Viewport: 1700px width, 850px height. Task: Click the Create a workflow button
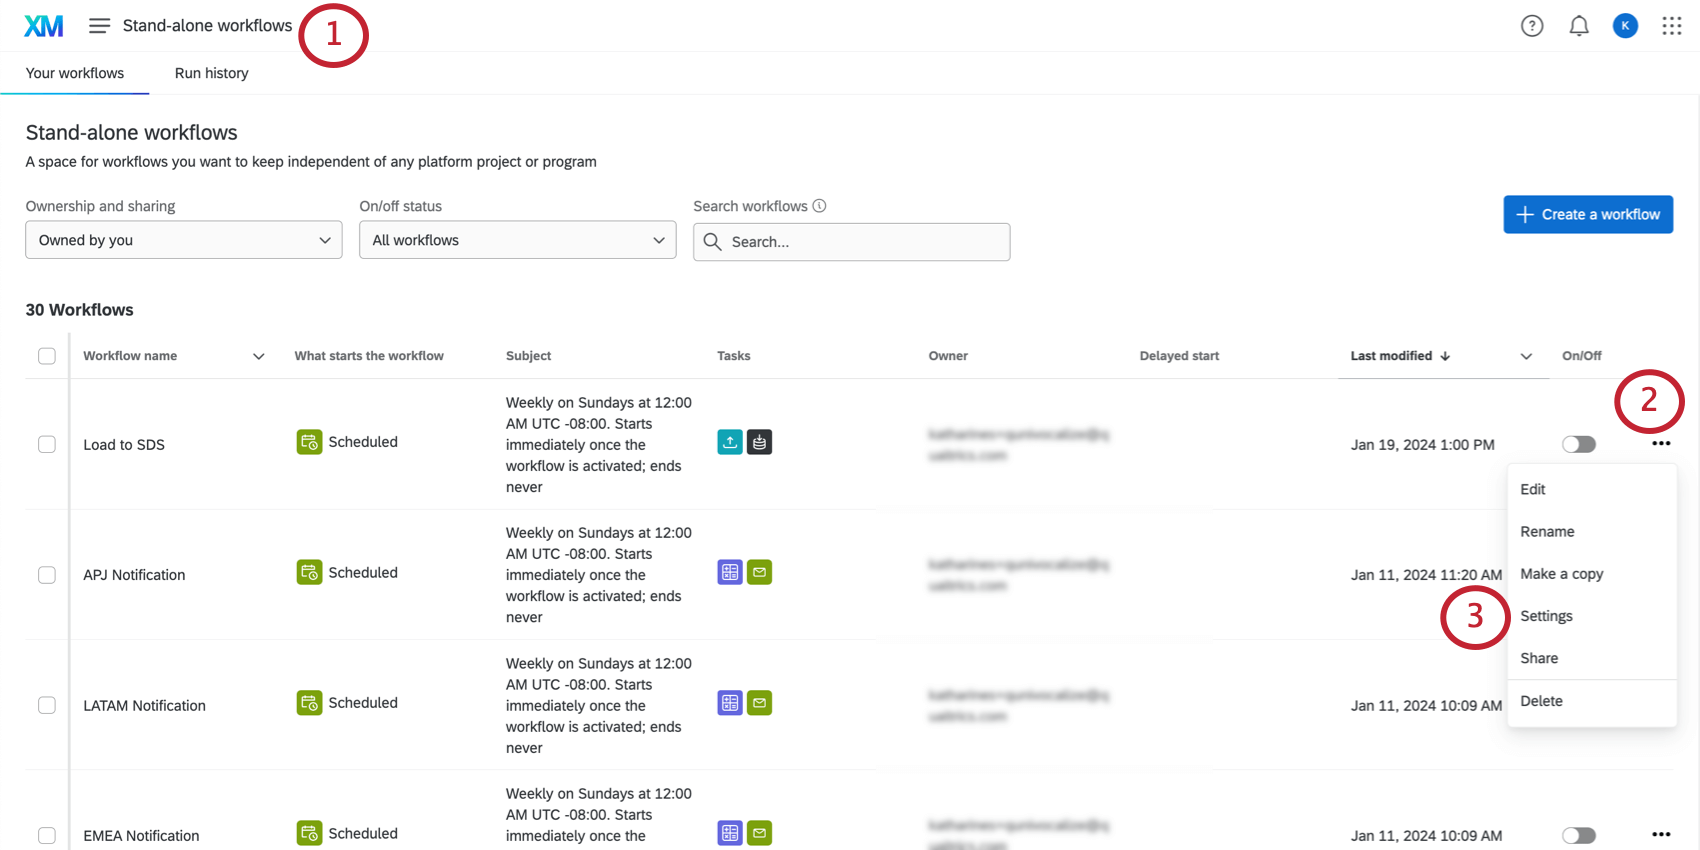pos(1588,214)
